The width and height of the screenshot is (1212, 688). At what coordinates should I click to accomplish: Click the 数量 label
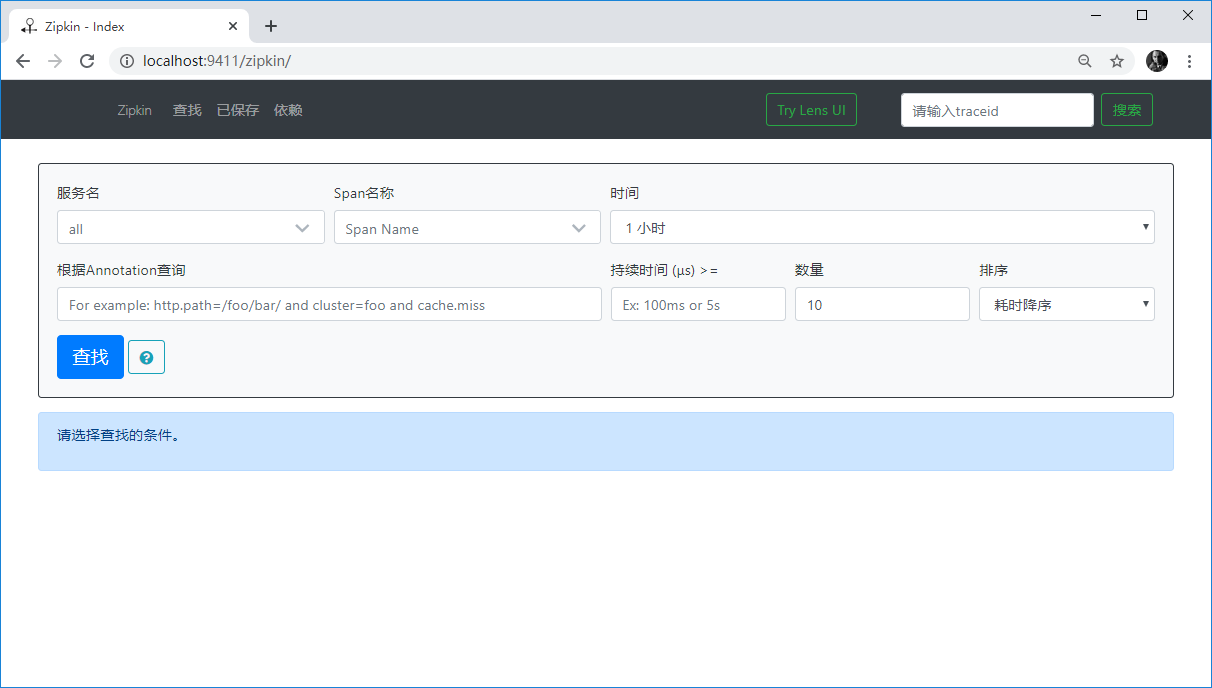809,270
